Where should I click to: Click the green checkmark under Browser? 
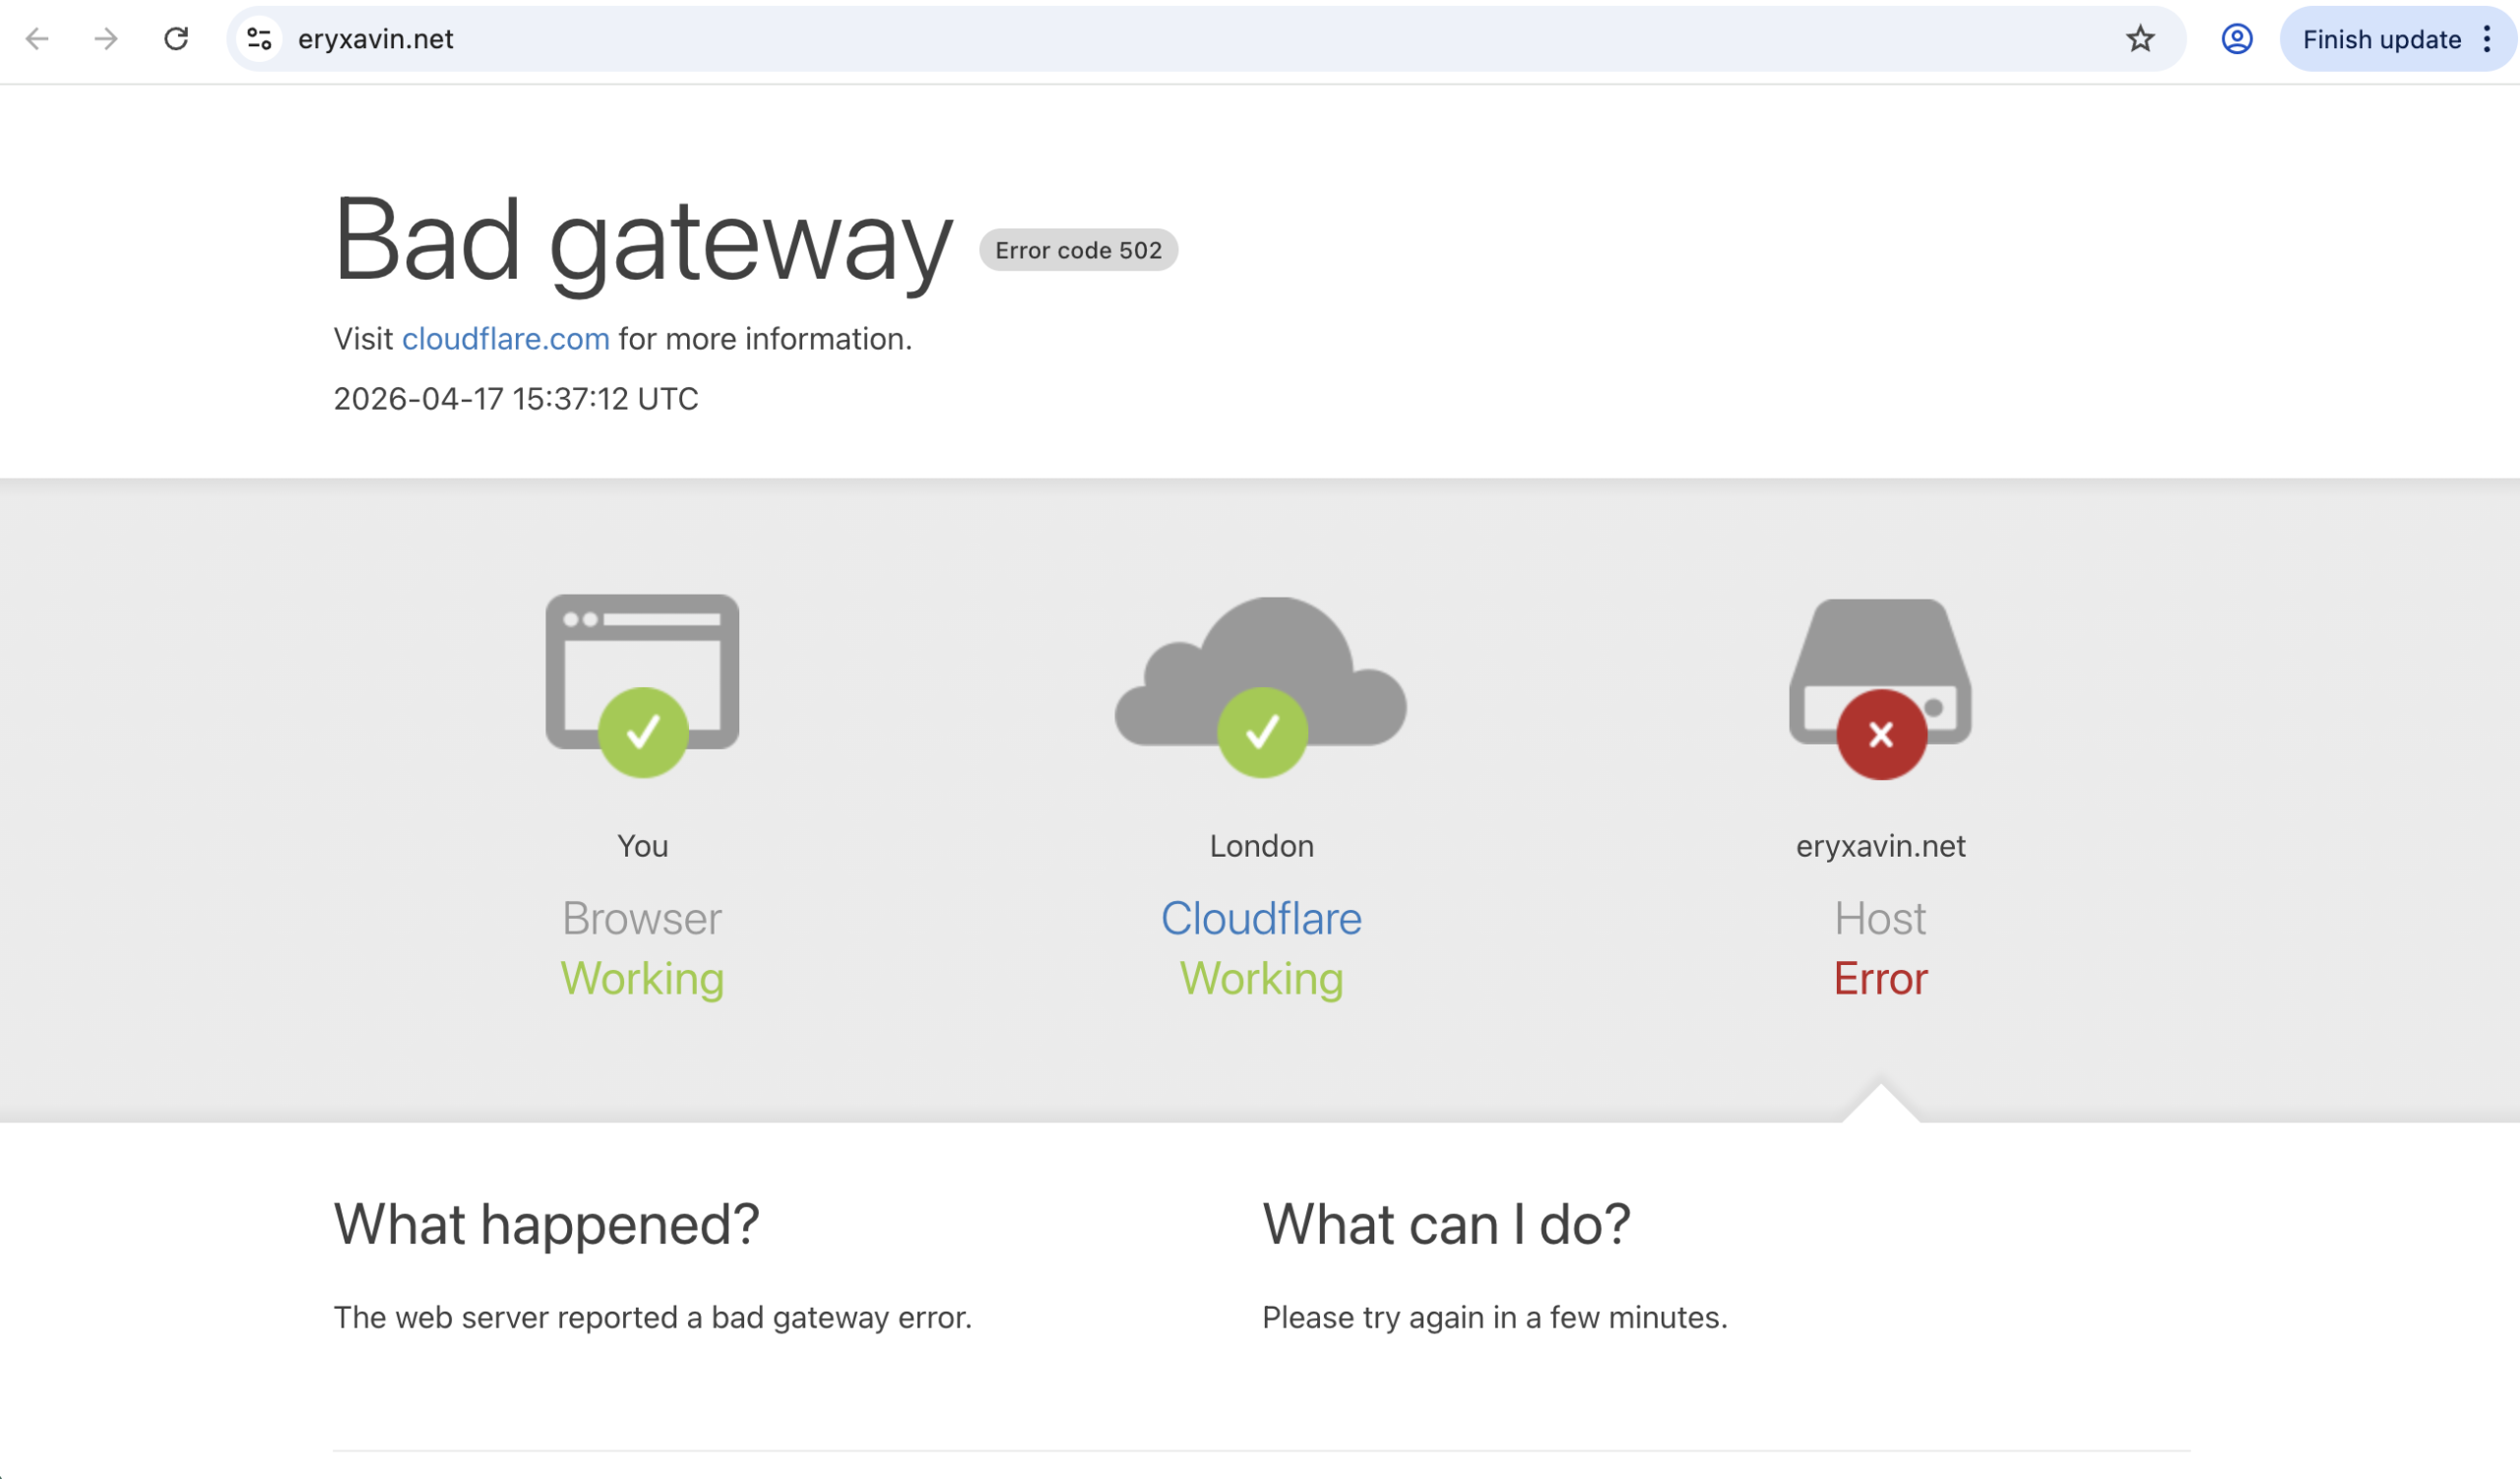(x=643, y=732)
